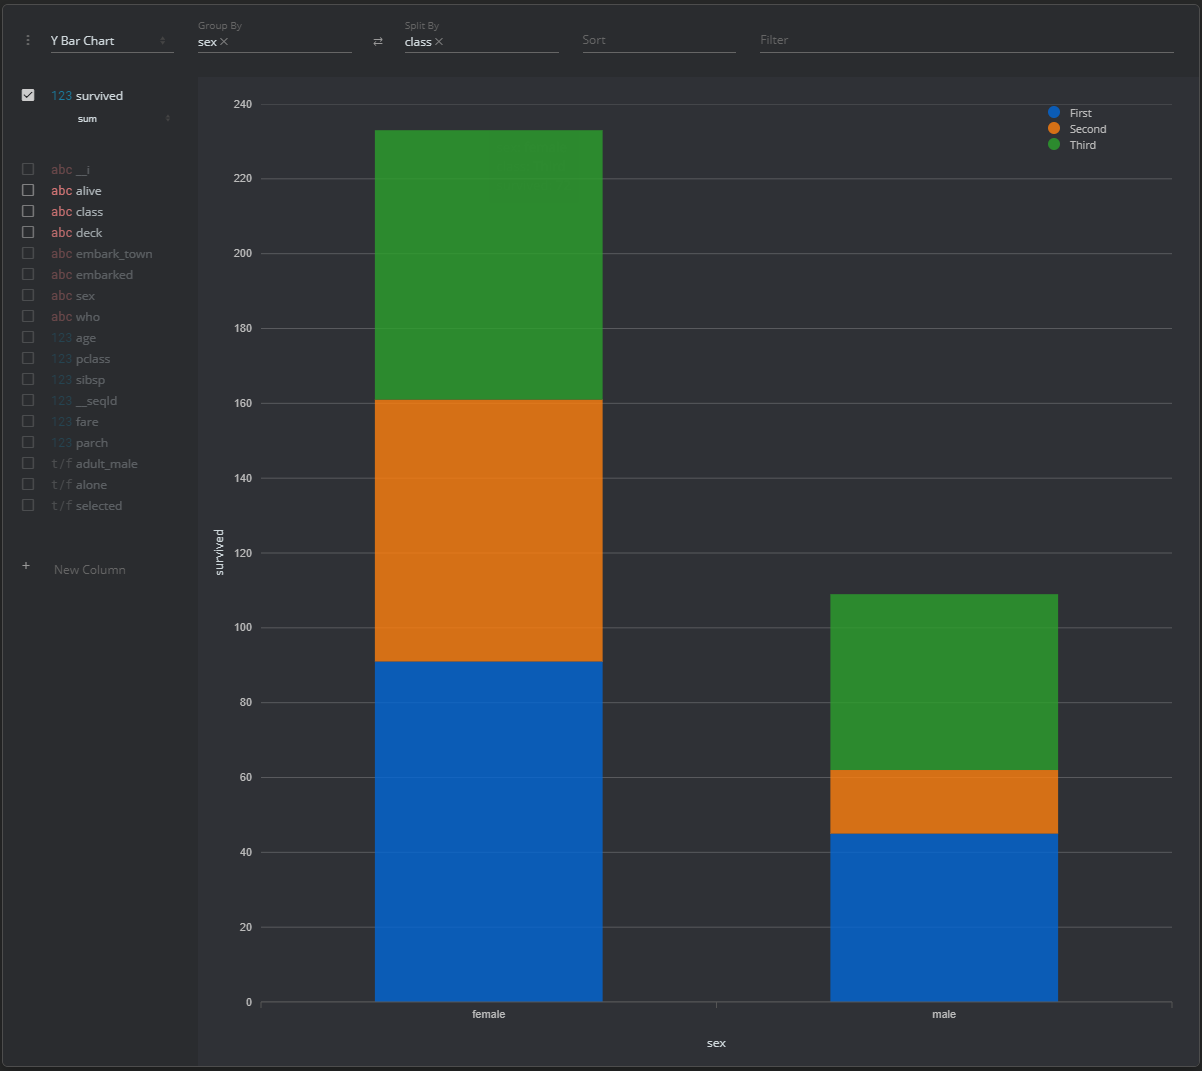Click the sex x-axis title

point(716,1043)
